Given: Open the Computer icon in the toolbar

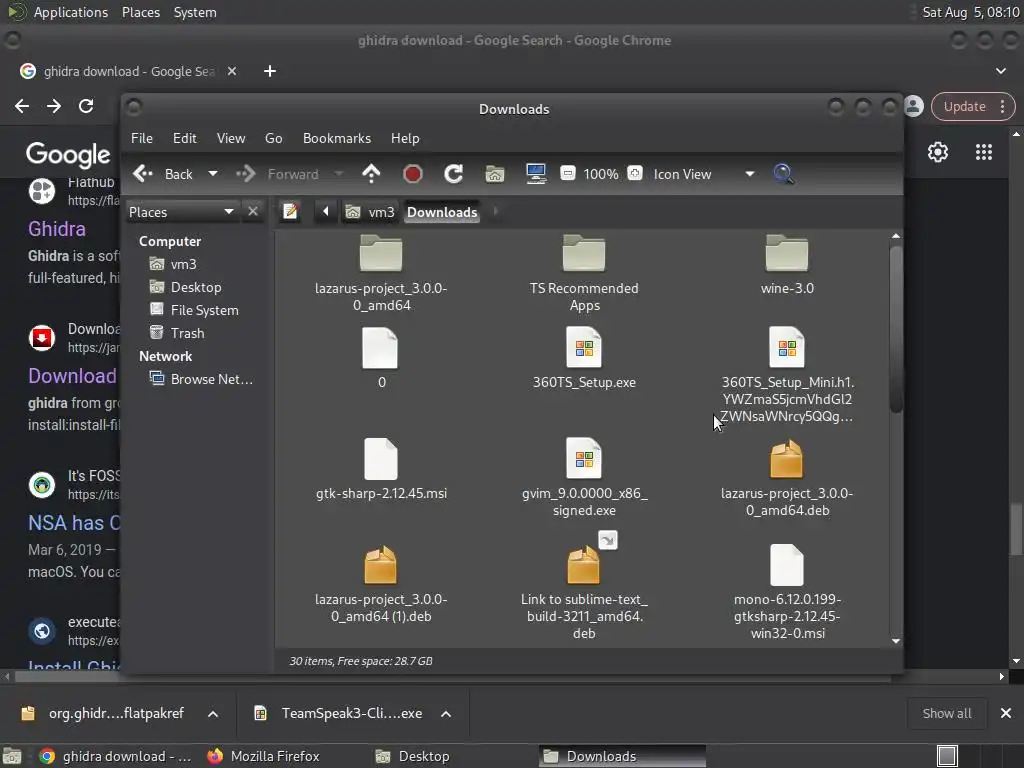Looking at the screenshot, I should click(x=536, y=174).
